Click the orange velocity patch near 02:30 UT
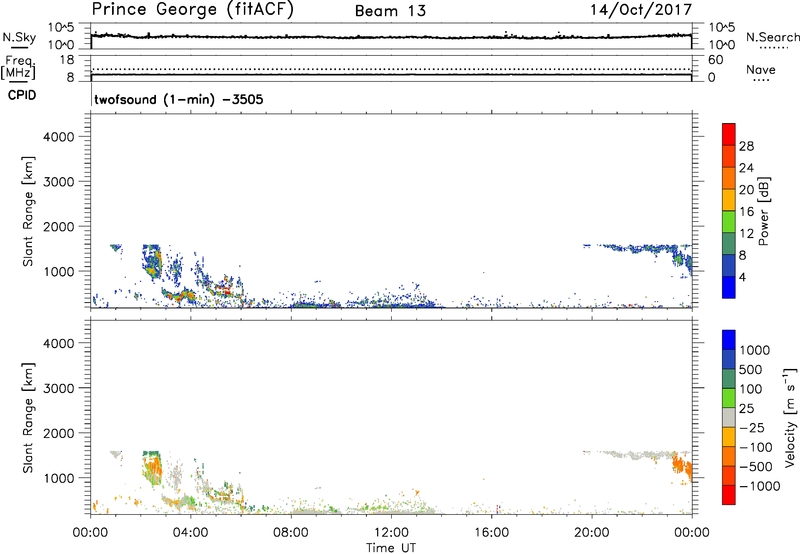 coord(152,468)
